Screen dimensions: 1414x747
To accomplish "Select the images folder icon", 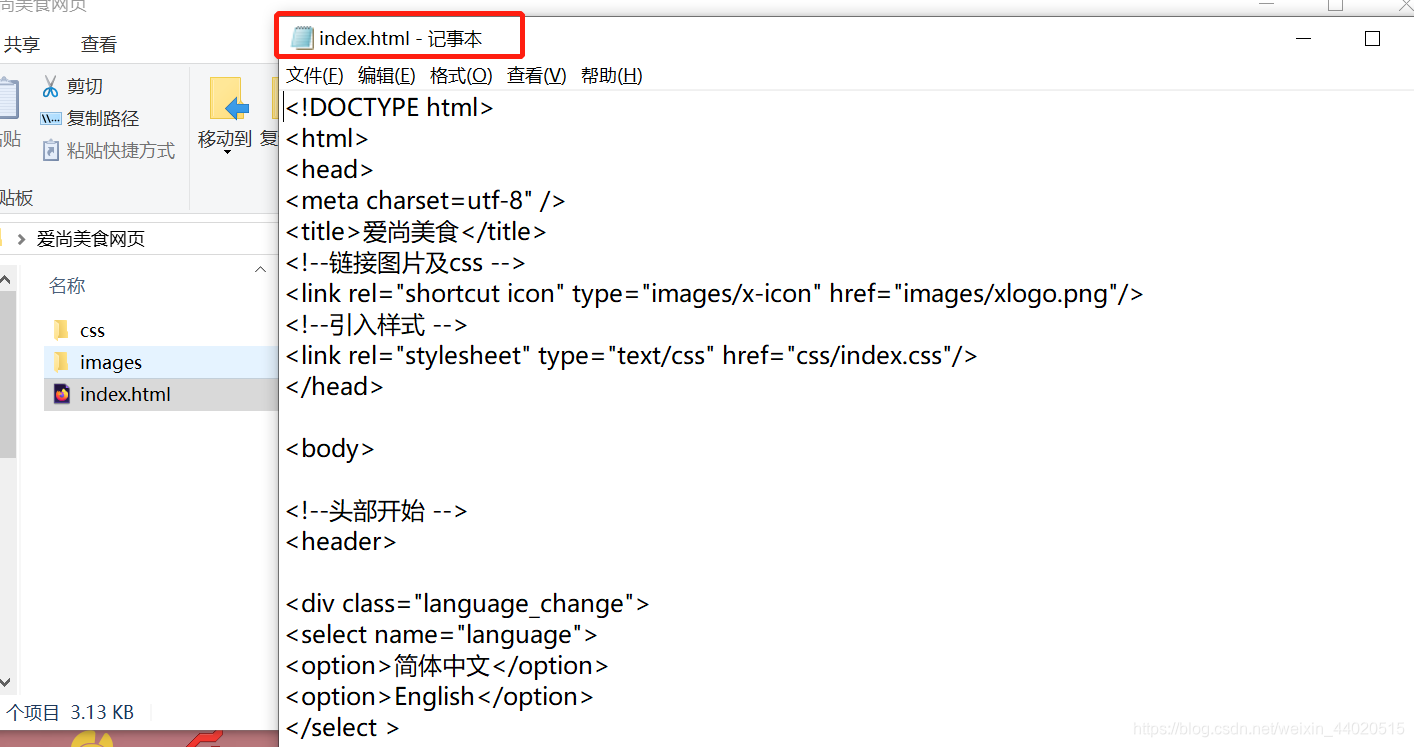I will (62, 362).
